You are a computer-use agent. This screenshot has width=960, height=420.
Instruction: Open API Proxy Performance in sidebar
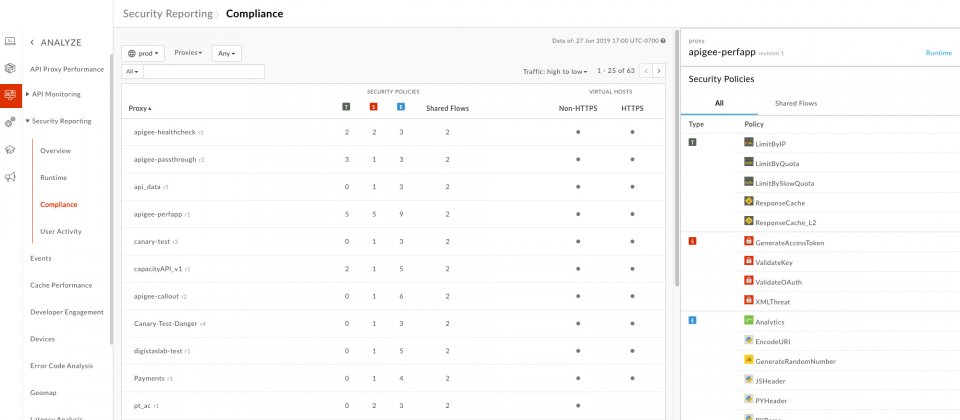(x=67, y=69)
